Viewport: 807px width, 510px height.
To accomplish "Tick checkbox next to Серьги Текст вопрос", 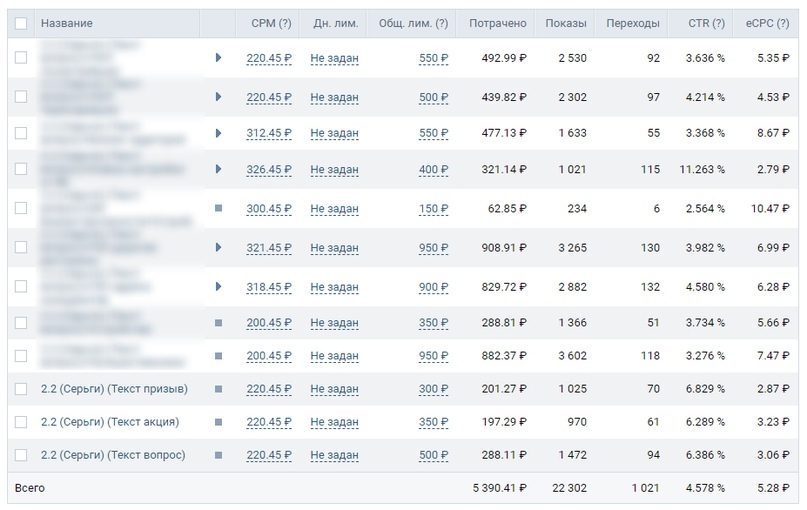I will coord(21,455).
